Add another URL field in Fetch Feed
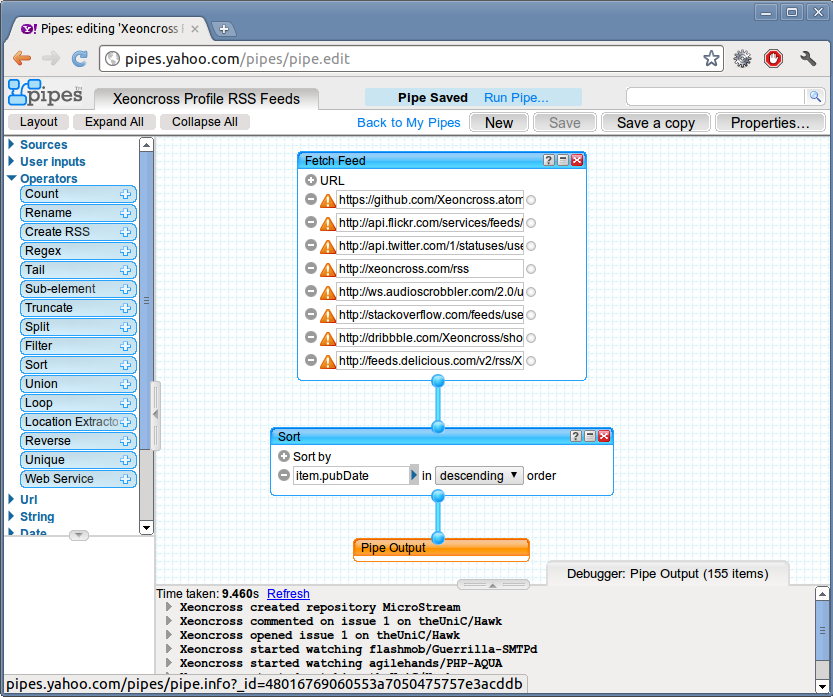 tap(311, 180)
